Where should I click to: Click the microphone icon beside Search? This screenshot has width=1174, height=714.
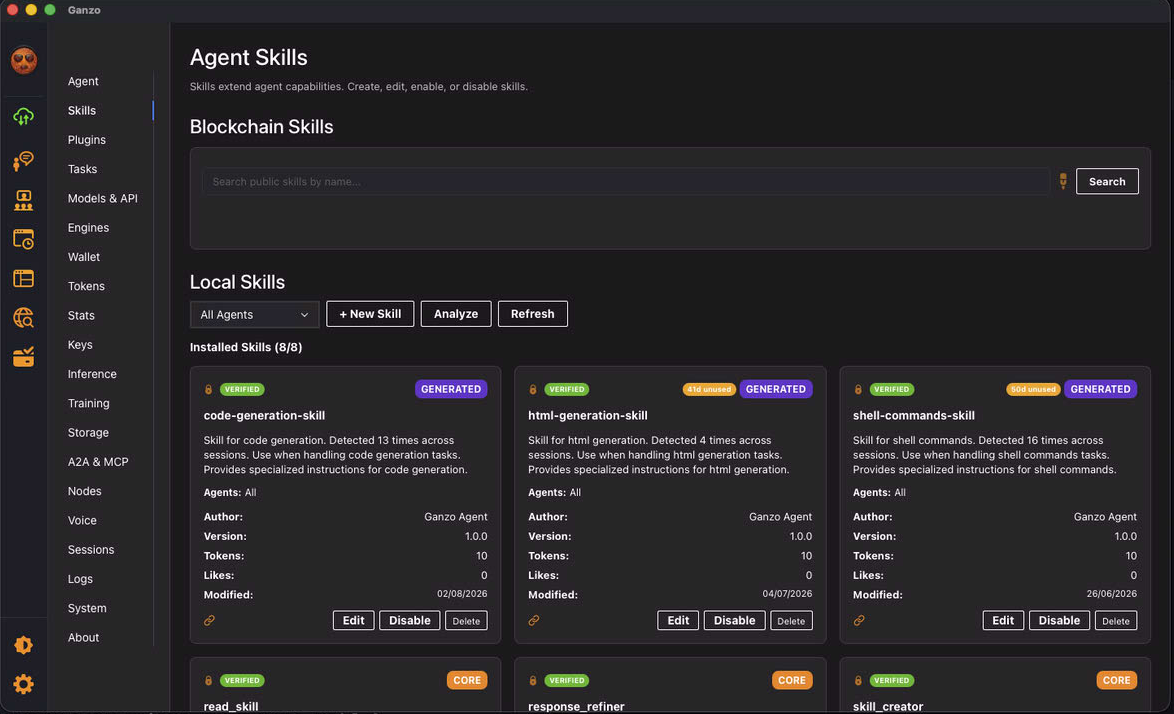tap(1062, 181)
